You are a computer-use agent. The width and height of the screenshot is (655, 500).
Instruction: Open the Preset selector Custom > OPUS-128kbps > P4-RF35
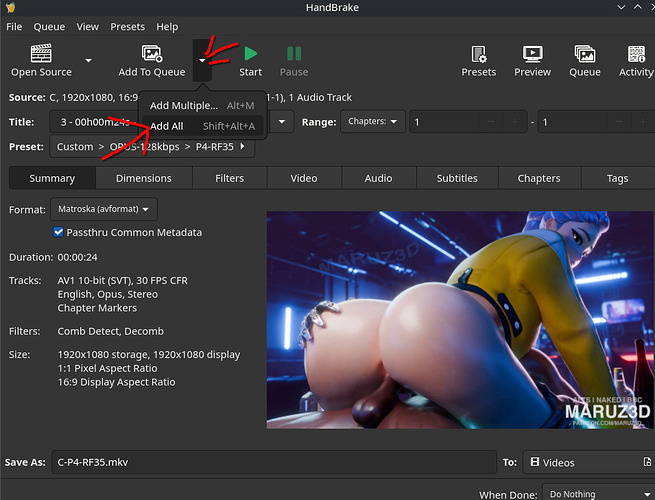point(152,147)
